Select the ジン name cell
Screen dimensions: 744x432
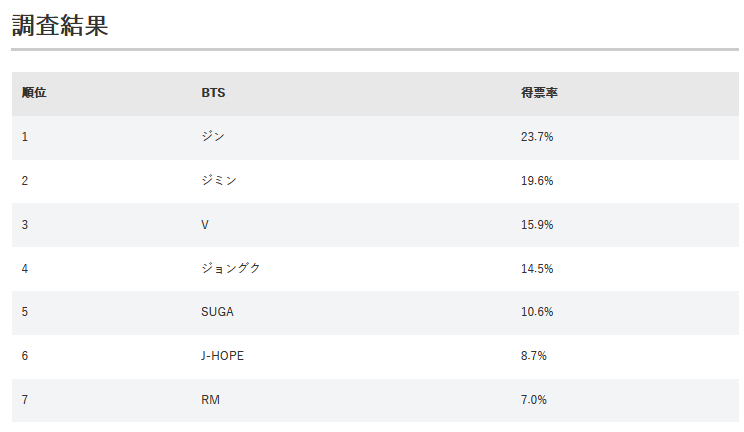pyautogui.click(x=213, y=137)
